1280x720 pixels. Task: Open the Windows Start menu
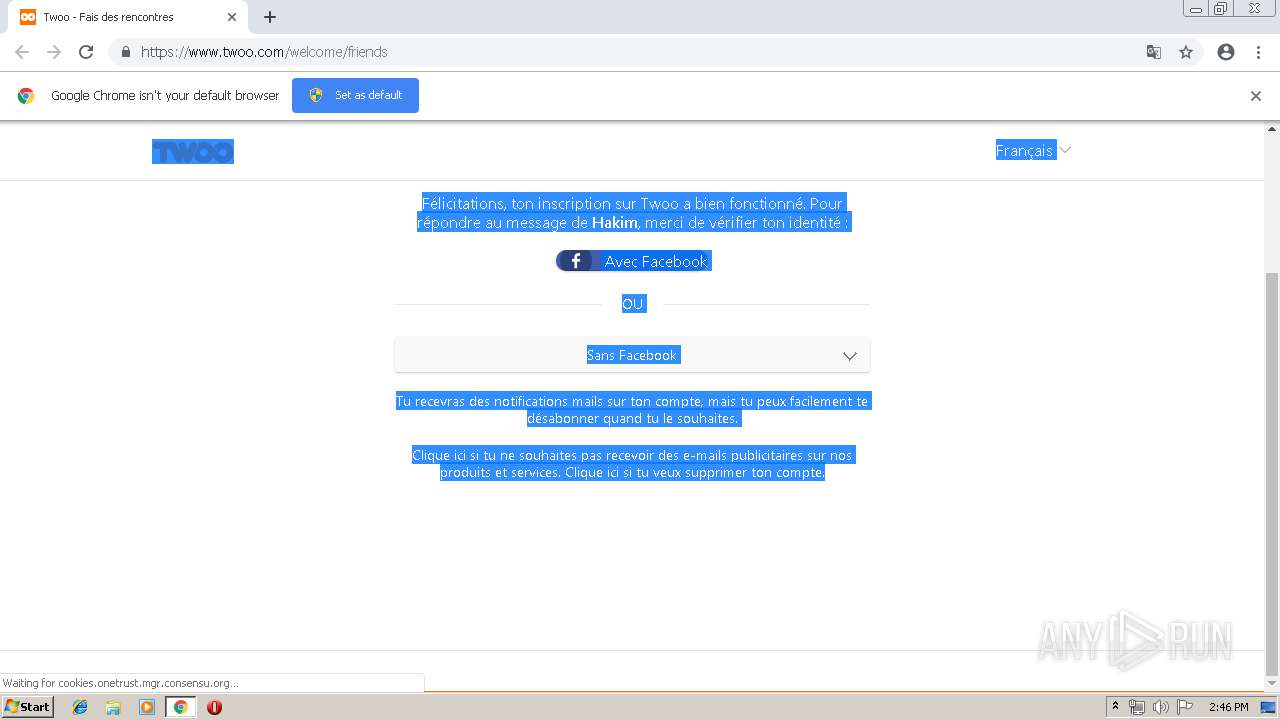[x=28, y=707]
